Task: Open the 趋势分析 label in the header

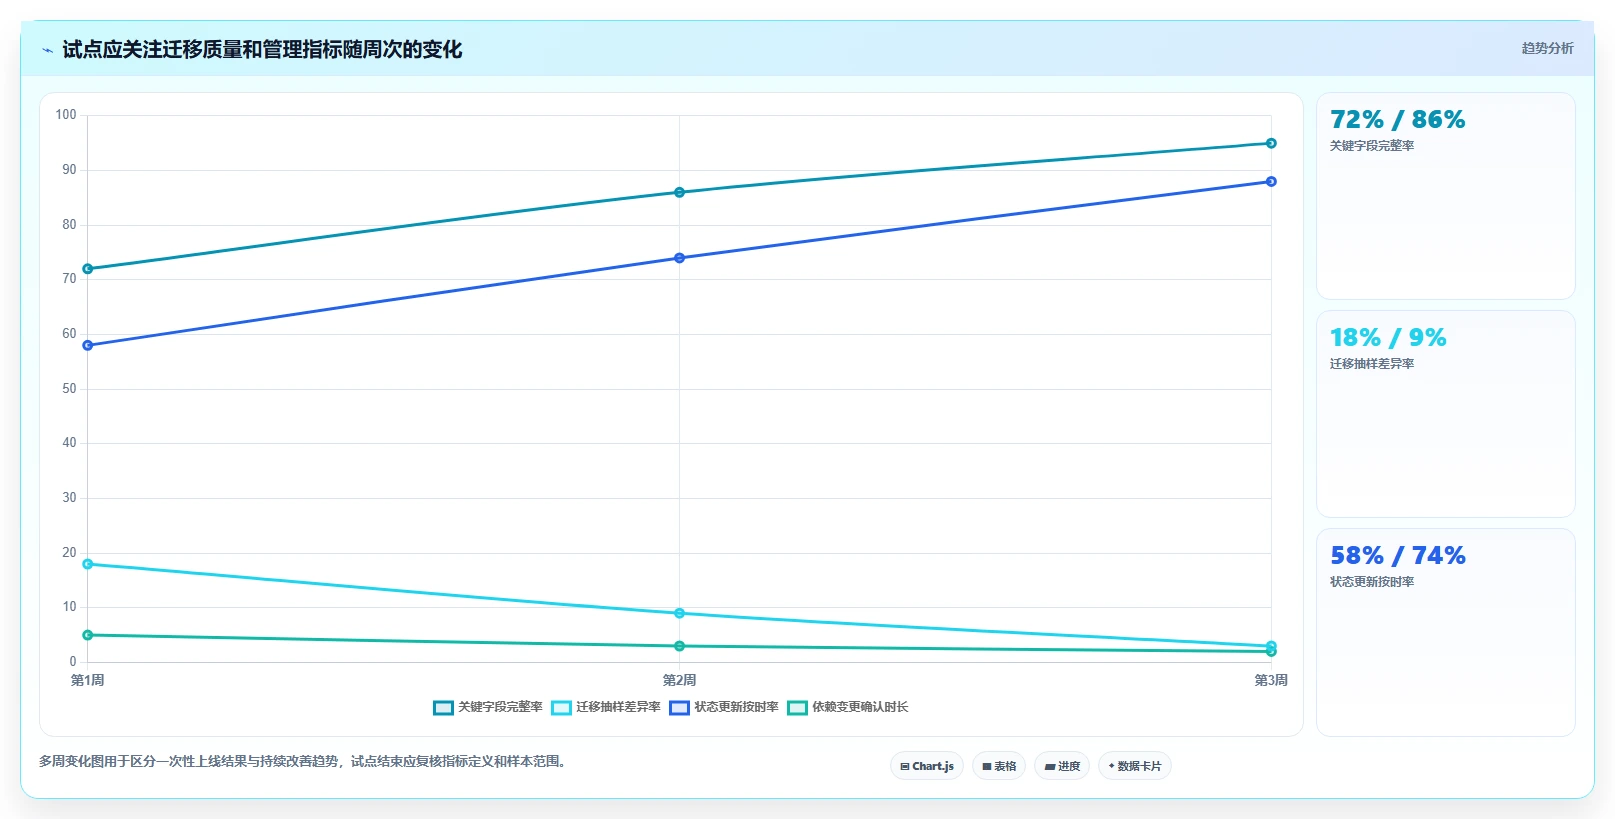Action: [x=1547, y=48]
